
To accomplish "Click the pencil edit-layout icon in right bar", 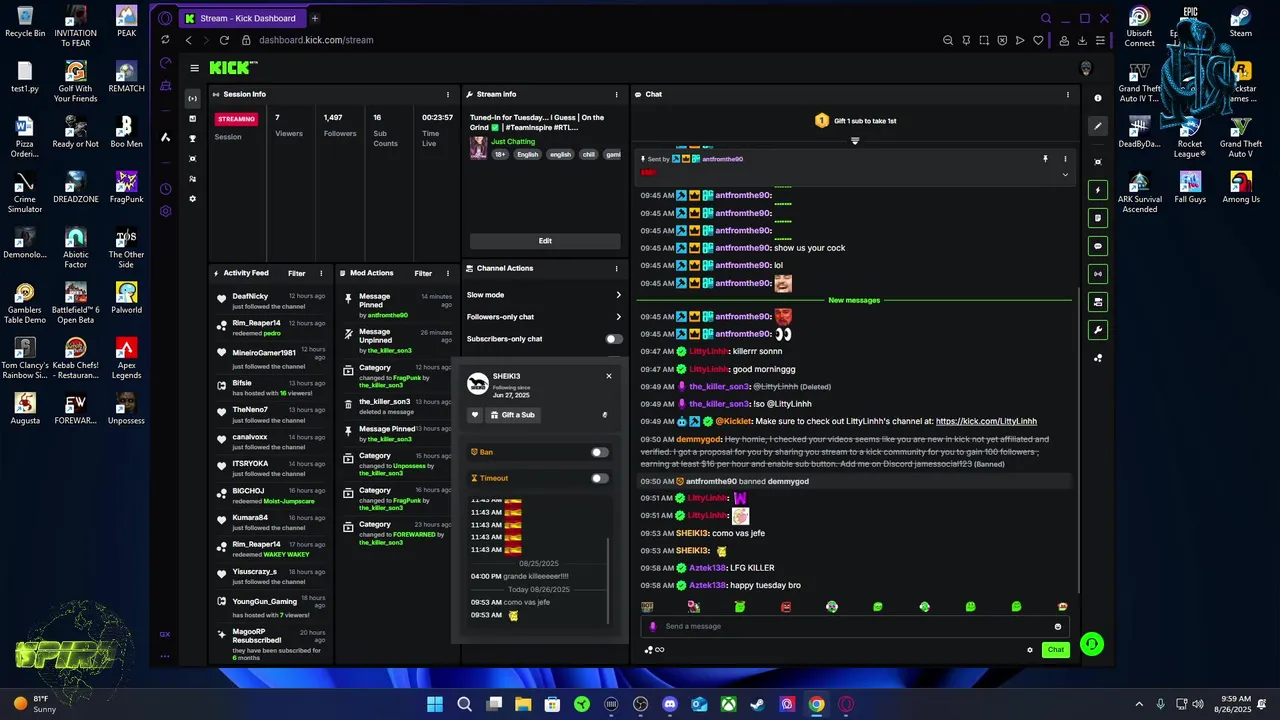I will tap(1098, 126).
